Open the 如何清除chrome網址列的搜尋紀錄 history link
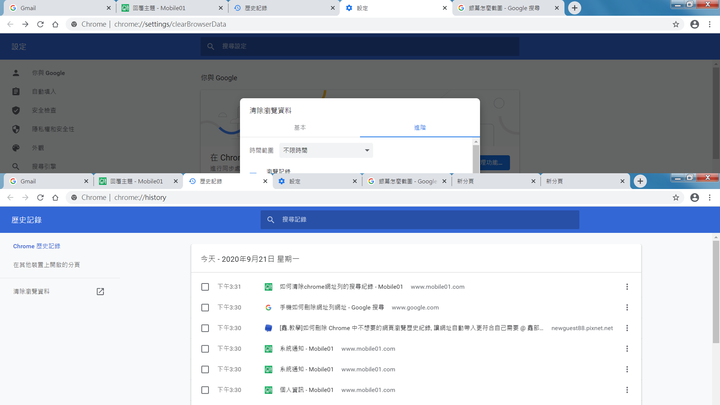The width and height of the screenshot is (720, 405). (x=341, y=287)
